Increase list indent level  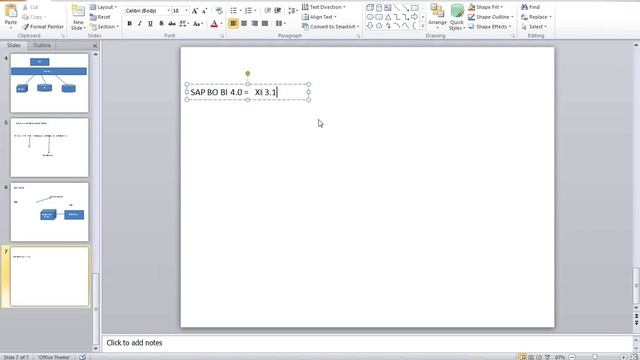pyautogui.click(x=278, y=11)
